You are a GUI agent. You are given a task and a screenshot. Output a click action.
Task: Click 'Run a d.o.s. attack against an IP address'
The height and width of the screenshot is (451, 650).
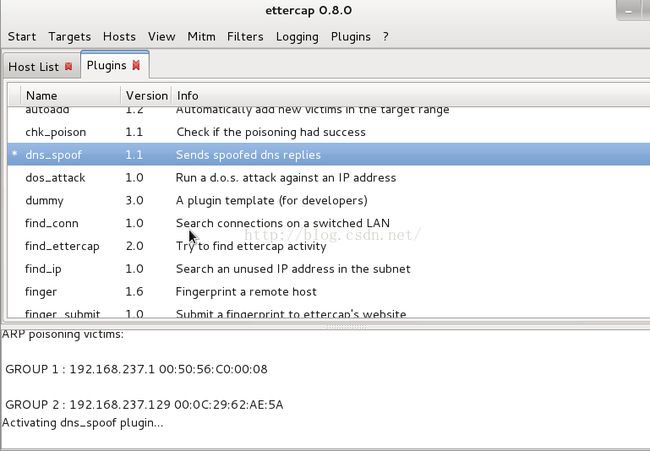286,178
